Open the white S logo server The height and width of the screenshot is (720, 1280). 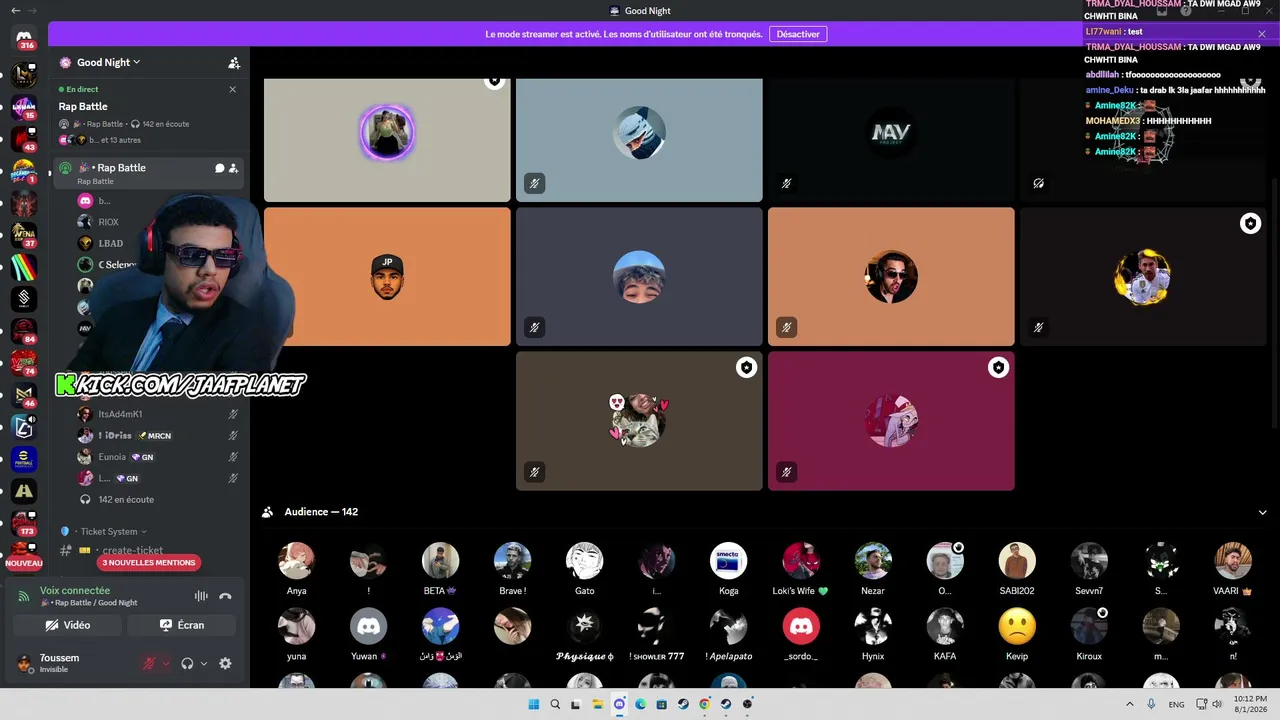pyautogui.click(x=24, y=299)
